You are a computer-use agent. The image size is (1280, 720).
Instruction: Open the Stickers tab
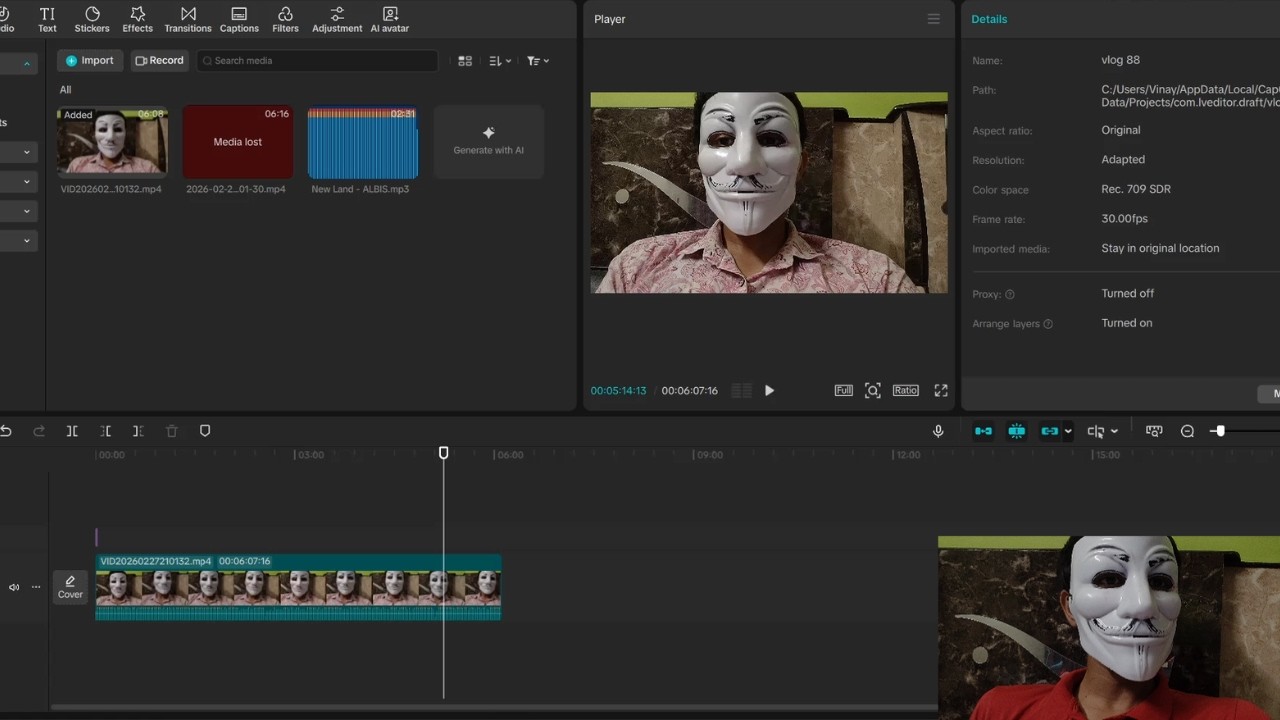92,19
